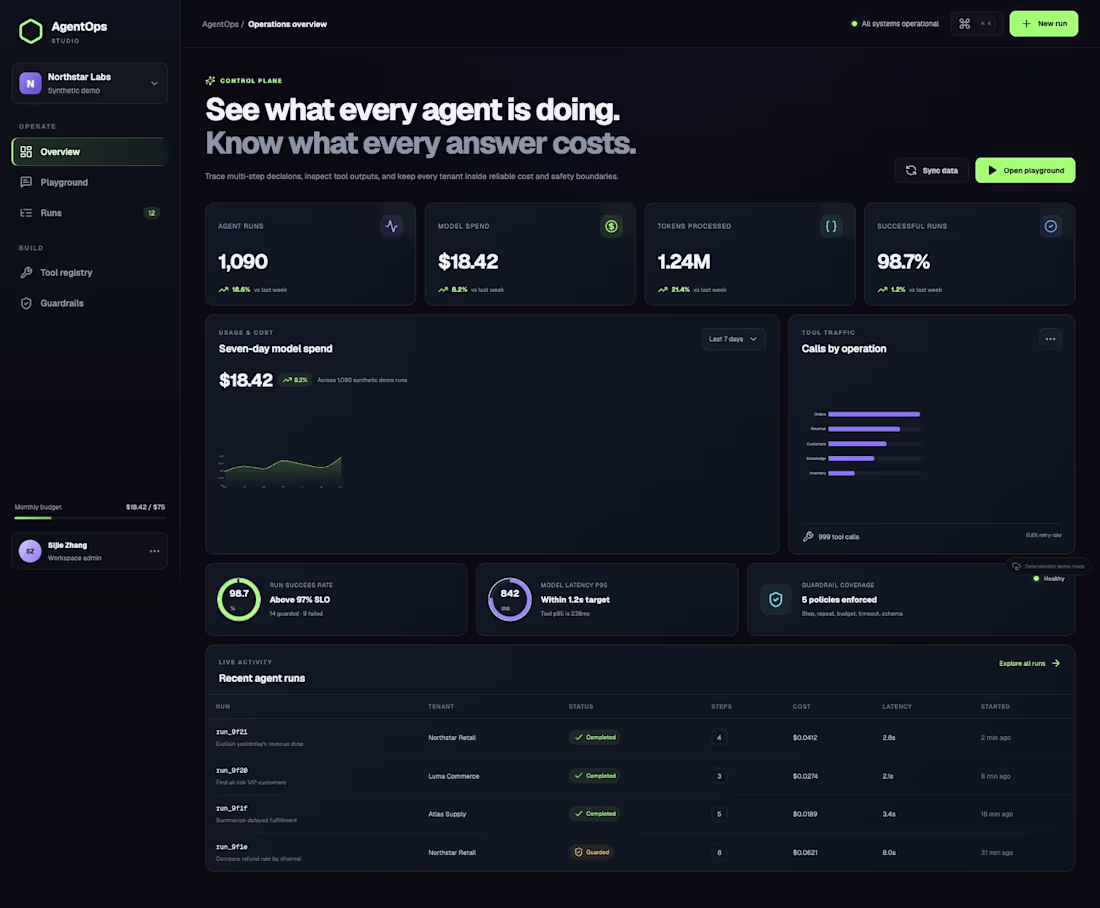The height and width of the screenshot is (908, 1100).
Task: Click the Atlas Supply tenant cell
Action: point(447,814)
